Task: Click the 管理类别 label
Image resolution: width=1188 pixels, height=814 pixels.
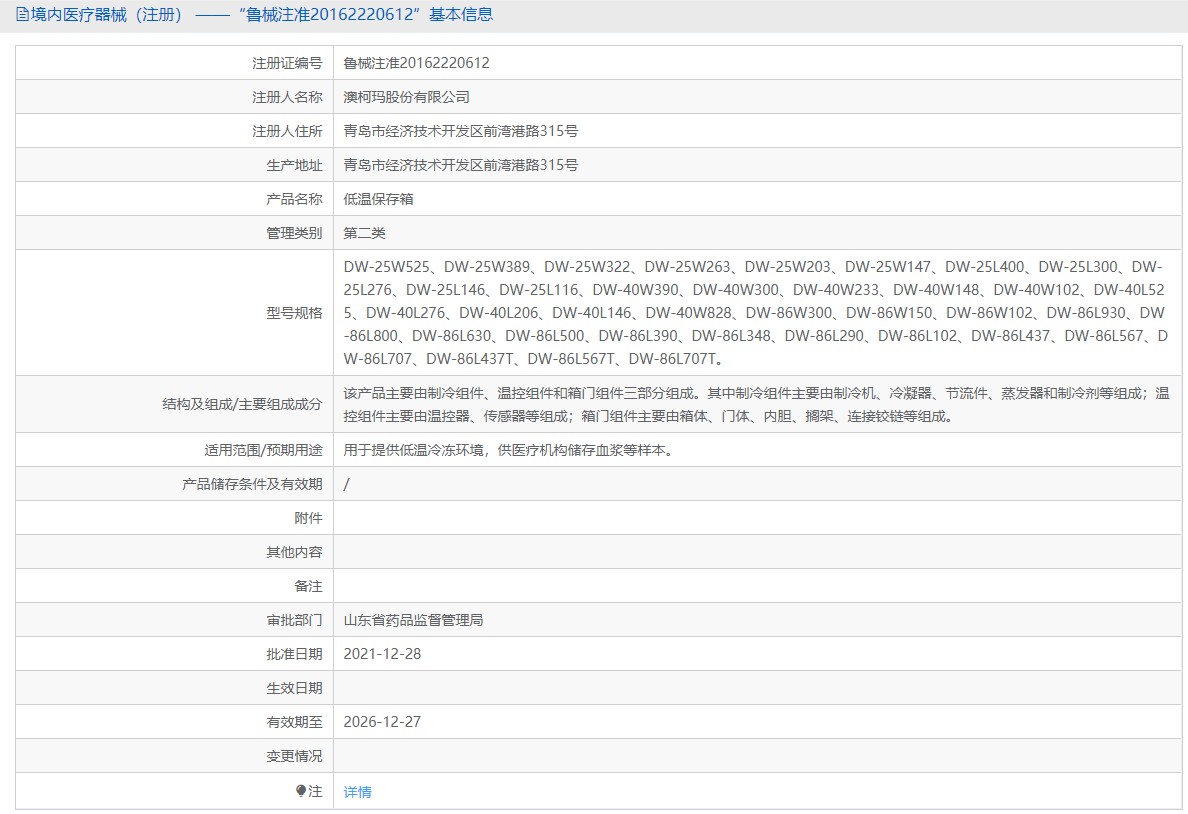Action: pyautogui.click(x=294, y=233)
